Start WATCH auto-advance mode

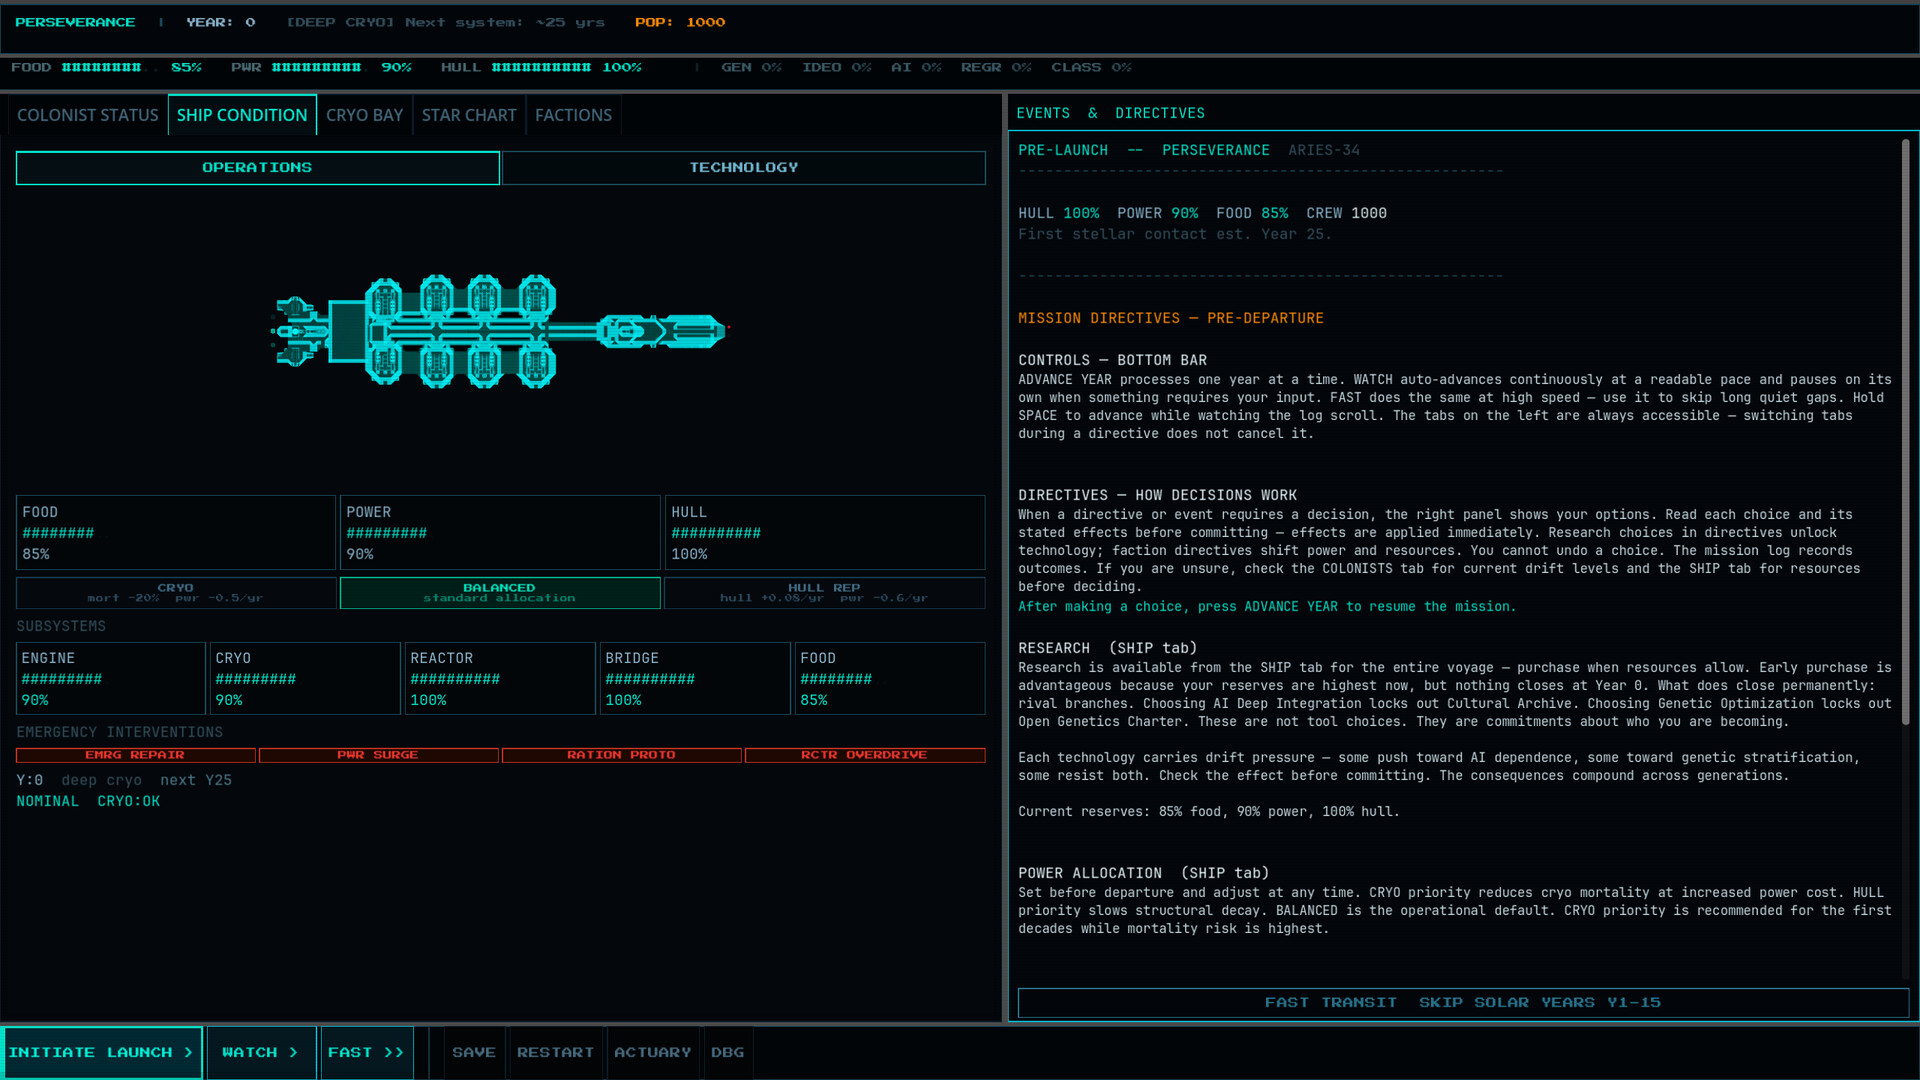[260, 1051]
